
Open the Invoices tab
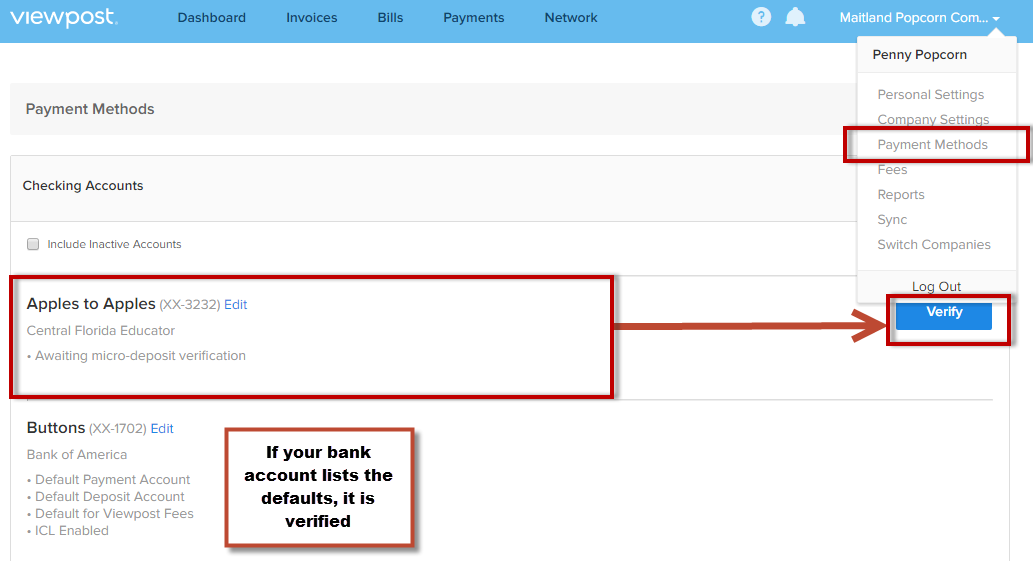pos(312,18)
